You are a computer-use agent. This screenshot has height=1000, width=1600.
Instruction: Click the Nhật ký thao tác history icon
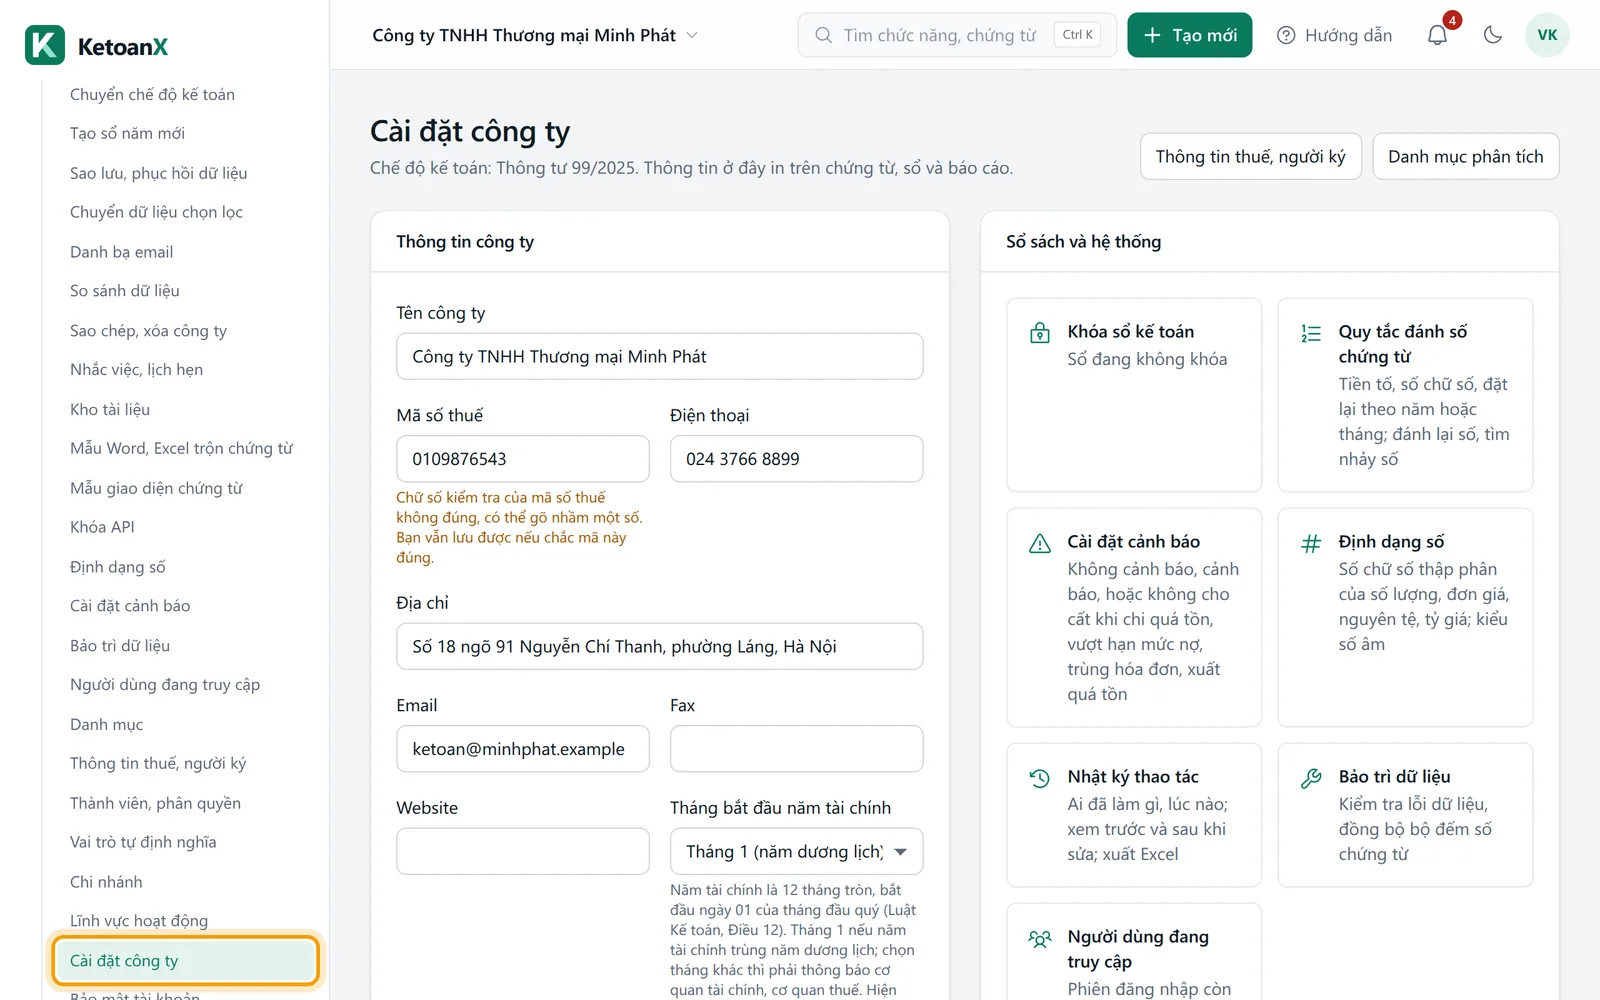tap(1040, 778)
